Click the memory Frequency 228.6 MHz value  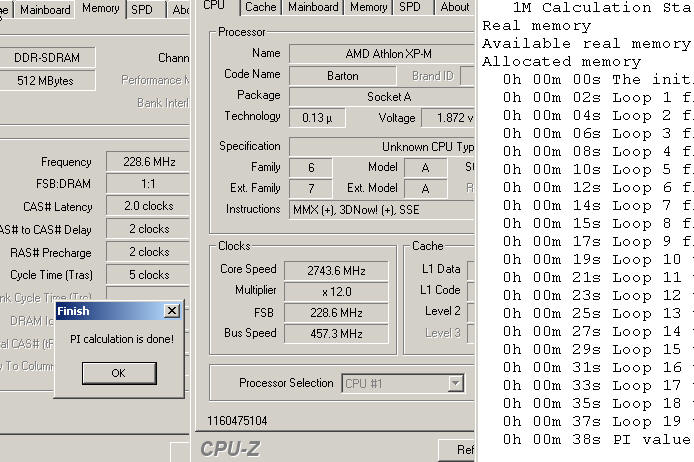[x=148, y=162]
